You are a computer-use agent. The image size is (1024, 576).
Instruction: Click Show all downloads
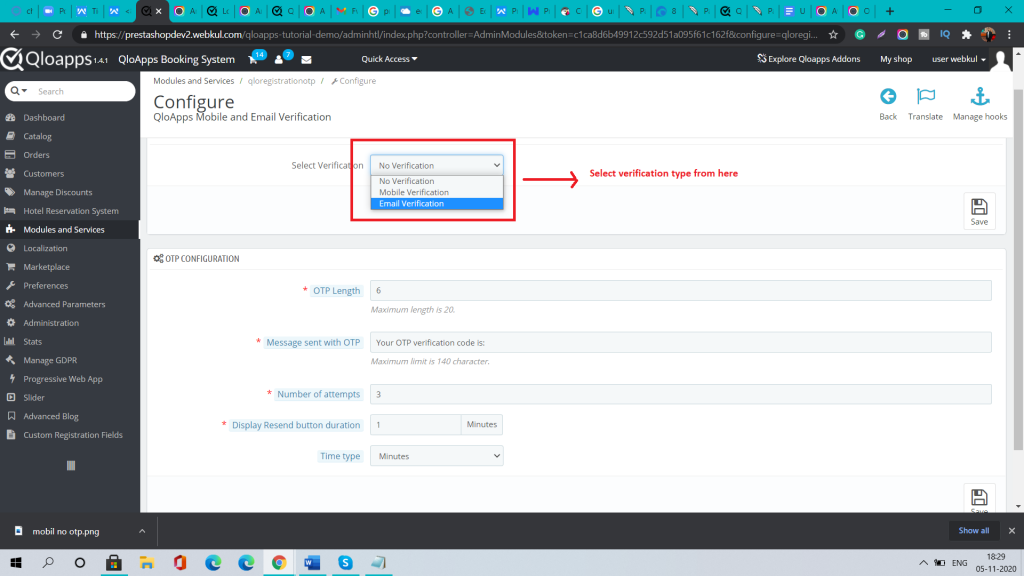point(973,531)
